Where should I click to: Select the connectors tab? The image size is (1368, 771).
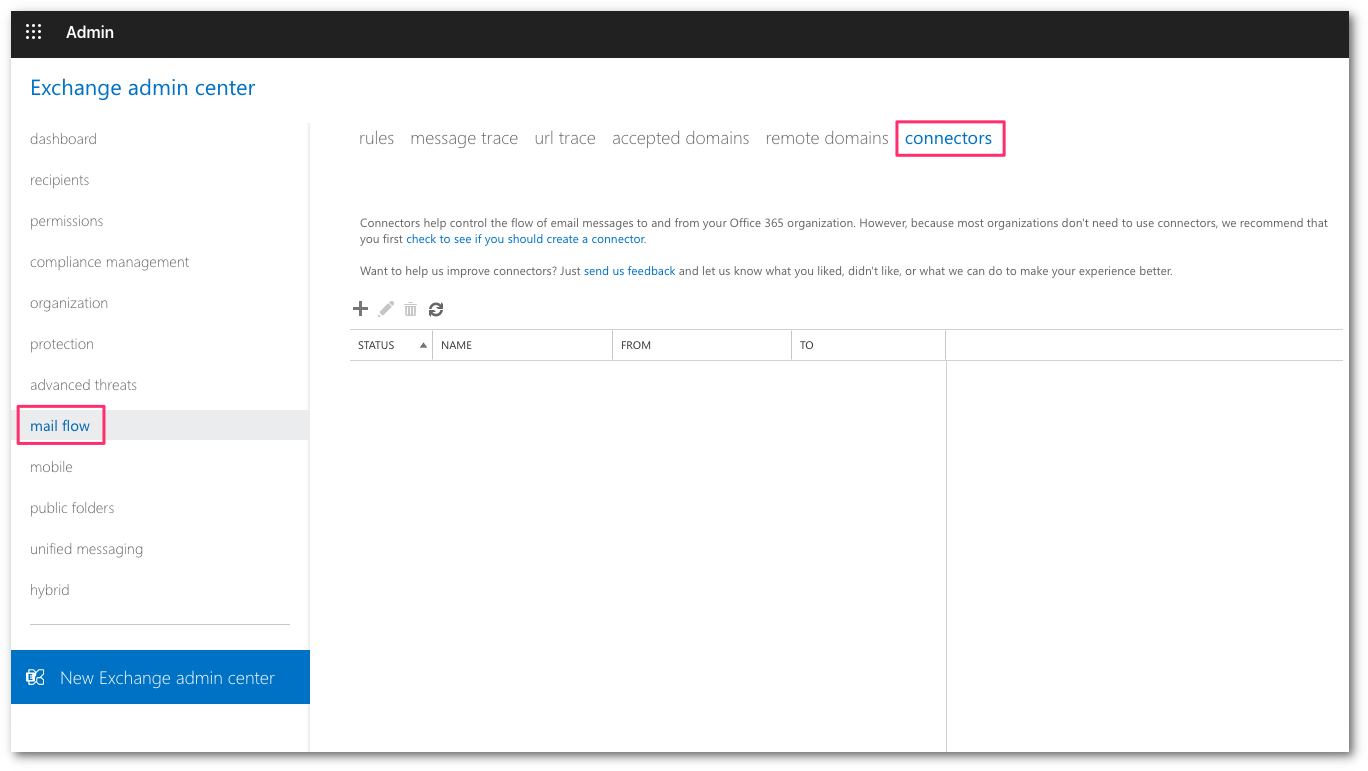[x=949, y=138]
